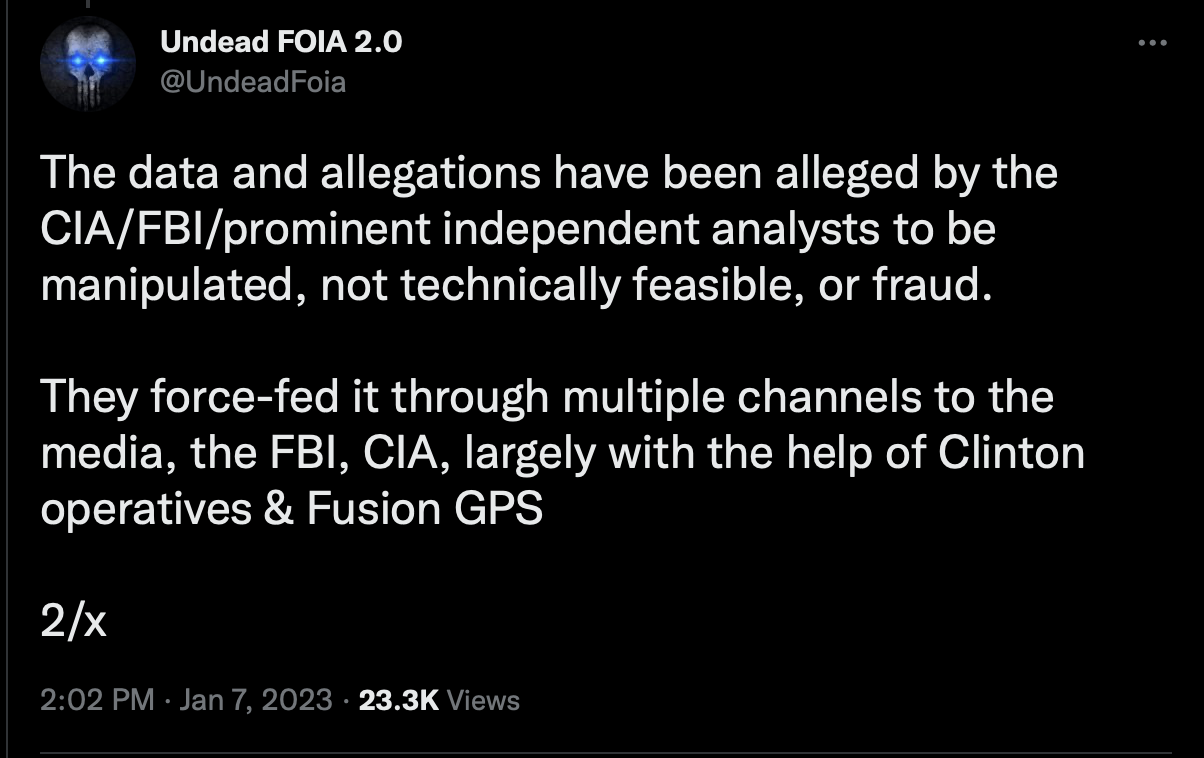This screenshot has height=758, width=1204.
Task: Select the 2/x thread counter text
Action: tap(74, 623)
